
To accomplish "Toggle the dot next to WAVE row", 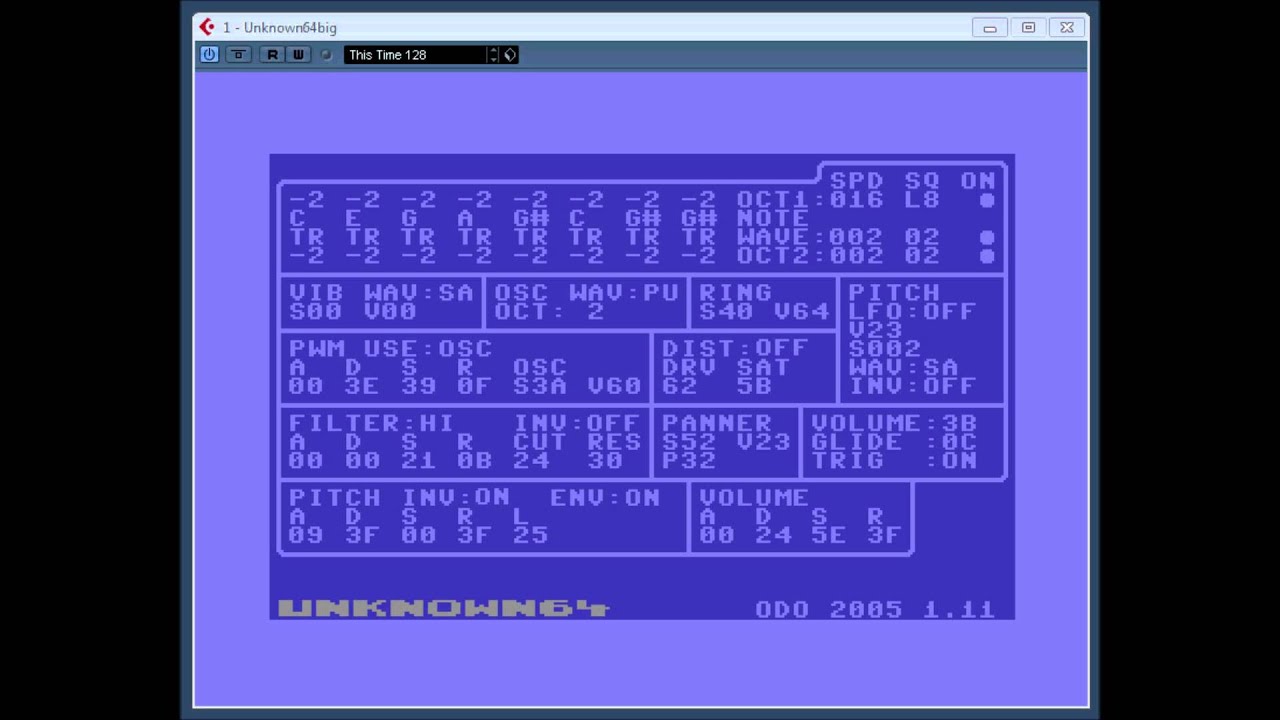I will click(987, 238).
